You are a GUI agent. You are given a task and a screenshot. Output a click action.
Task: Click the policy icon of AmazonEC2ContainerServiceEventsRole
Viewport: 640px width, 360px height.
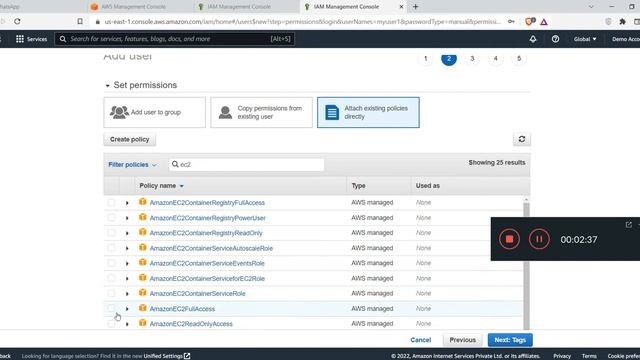tap(142, 262)
